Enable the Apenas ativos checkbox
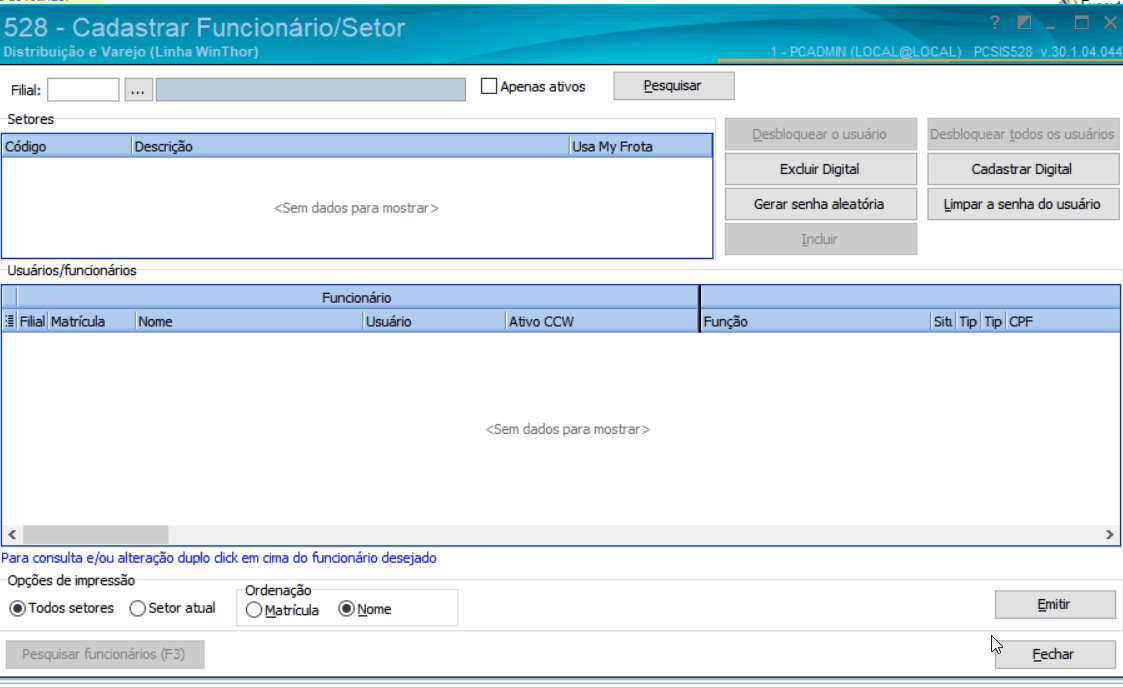The width and height of the screenshot is (1123, 688). point(488,86)
